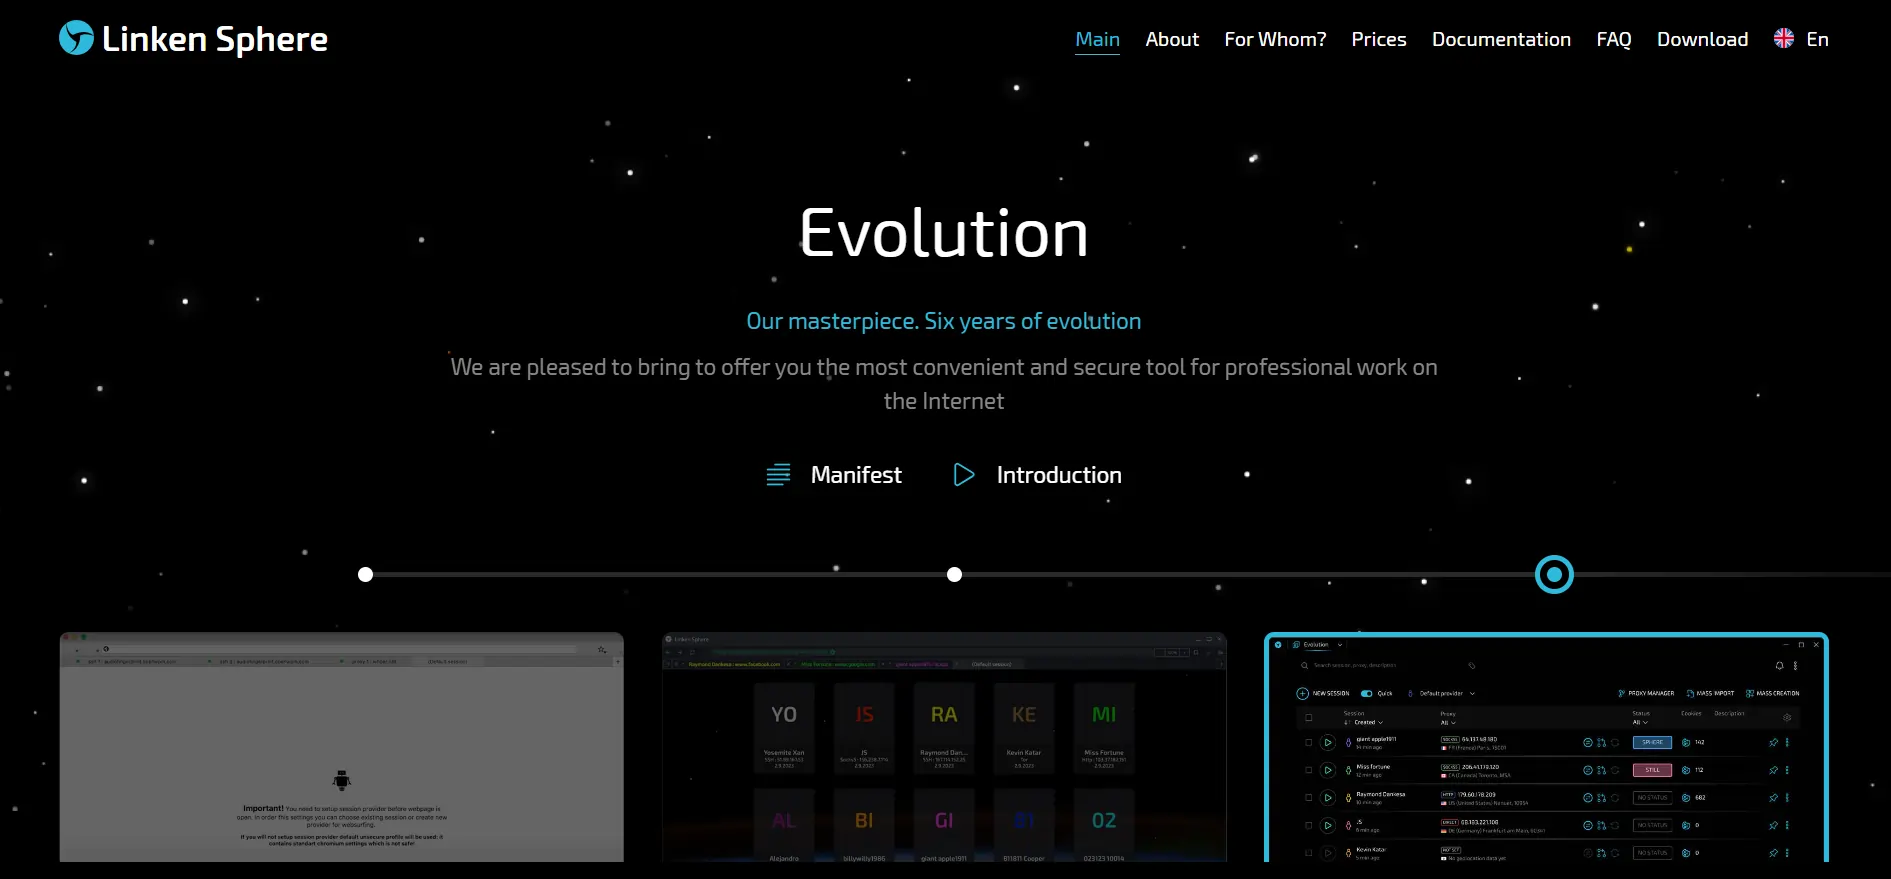Screen dimensions: 1891x879
Task: Open the highlighted Evolution app screenshot thumbnail
Action: pos(1546,746)
